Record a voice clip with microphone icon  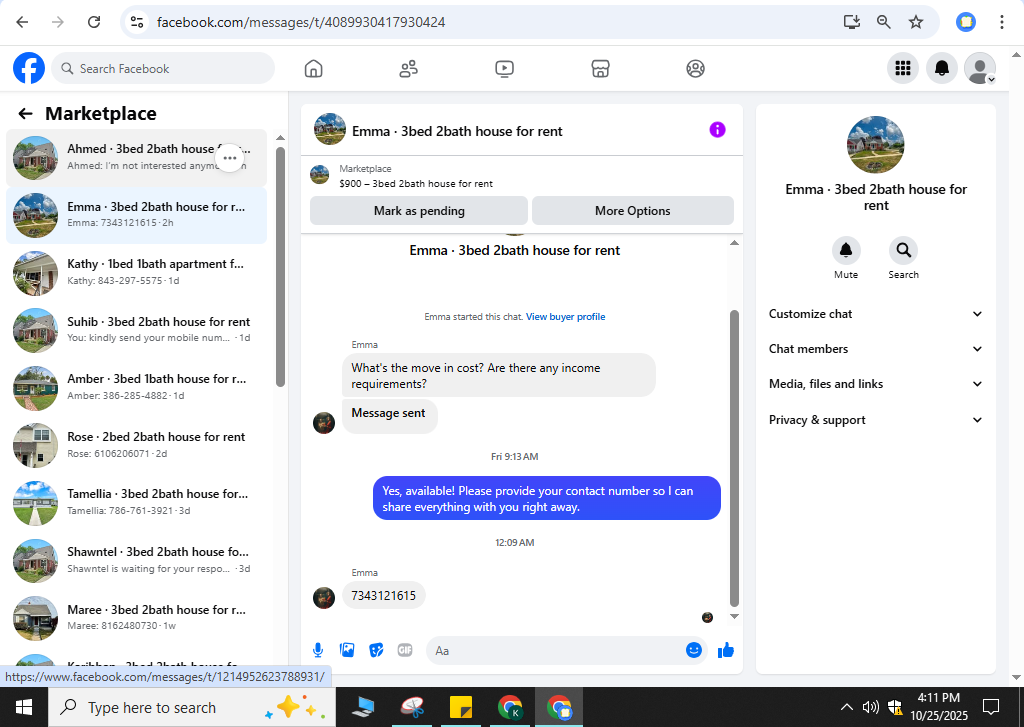(318, 650)
